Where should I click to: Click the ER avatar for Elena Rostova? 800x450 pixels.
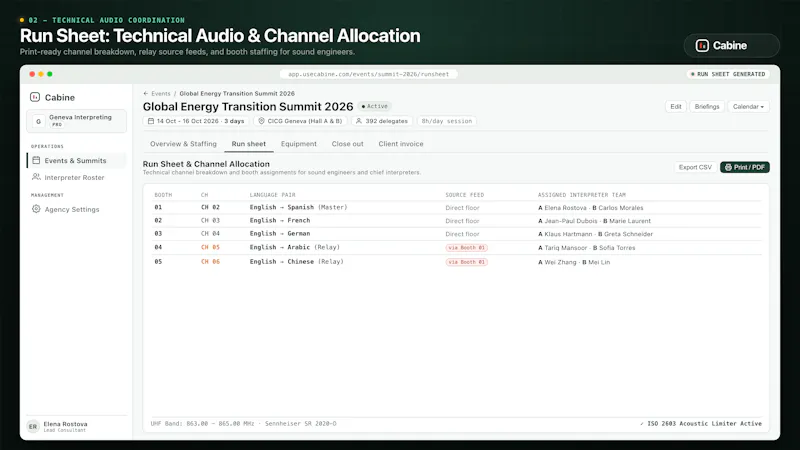pos(33,427)
